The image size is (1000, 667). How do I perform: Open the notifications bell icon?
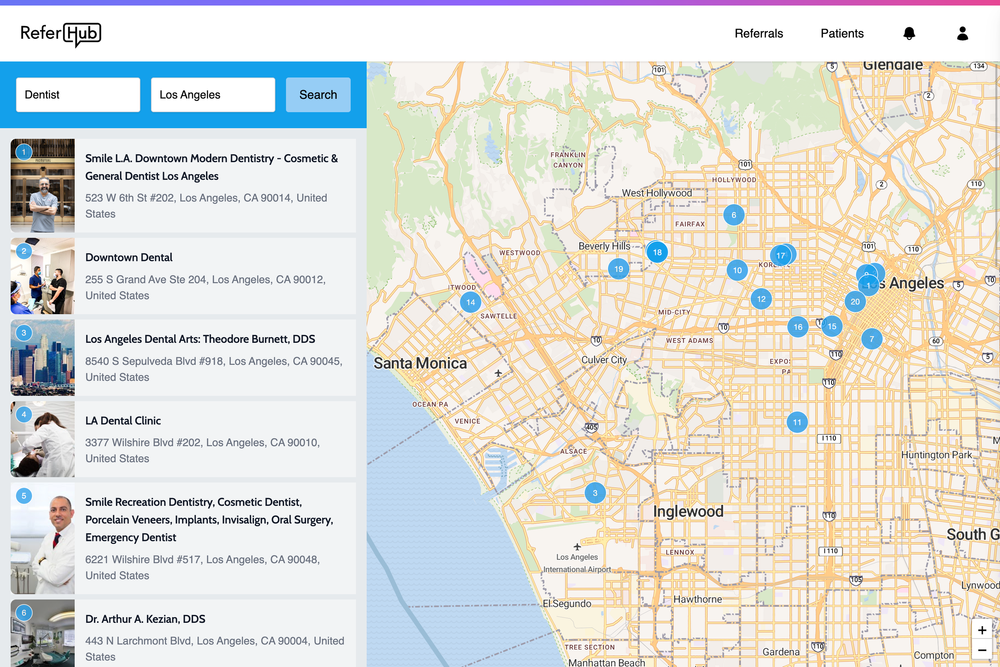(x=909, y=34)
